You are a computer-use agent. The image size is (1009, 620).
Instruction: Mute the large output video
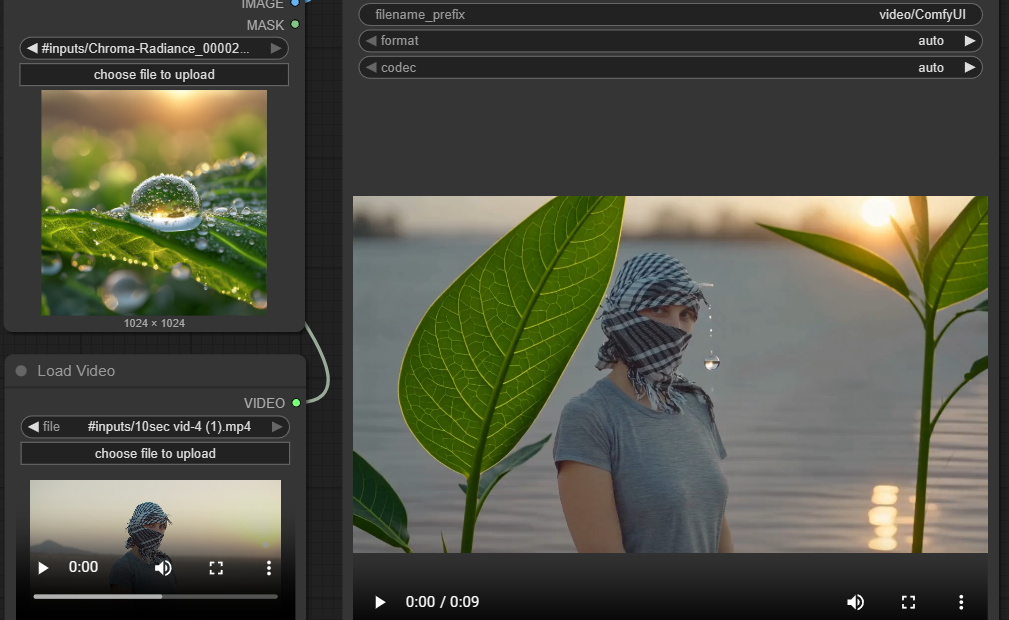pyautogui.click(x=855, y=602)
